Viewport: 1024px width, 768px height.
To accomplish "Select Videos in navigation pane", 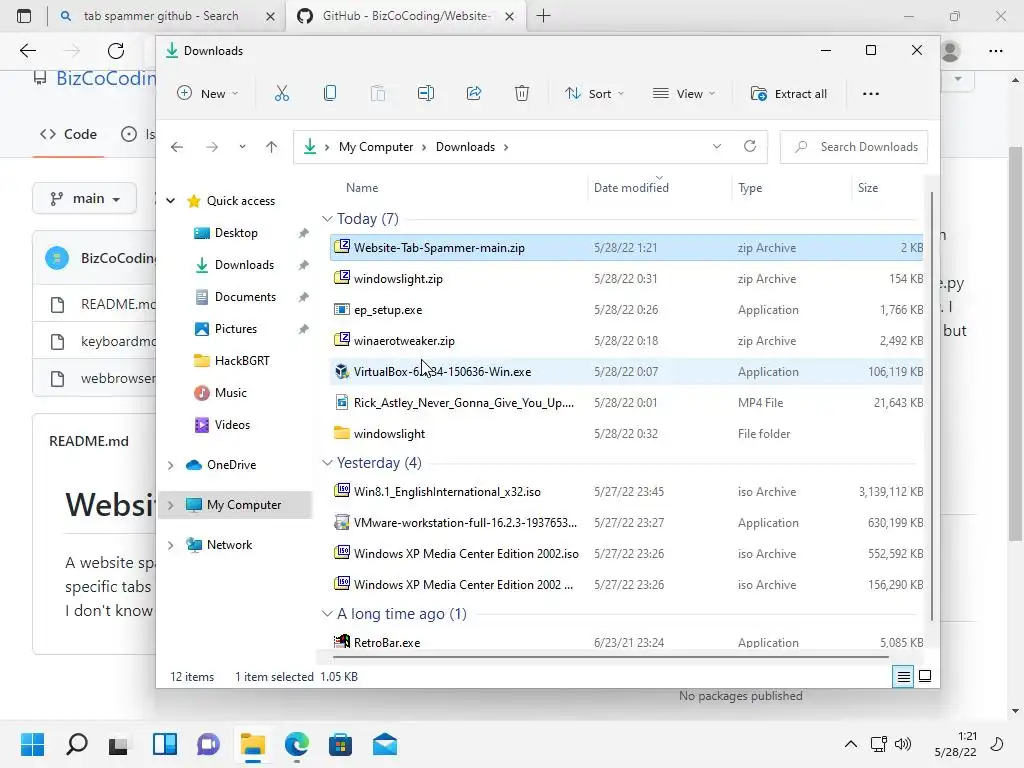I will point(232,425).
